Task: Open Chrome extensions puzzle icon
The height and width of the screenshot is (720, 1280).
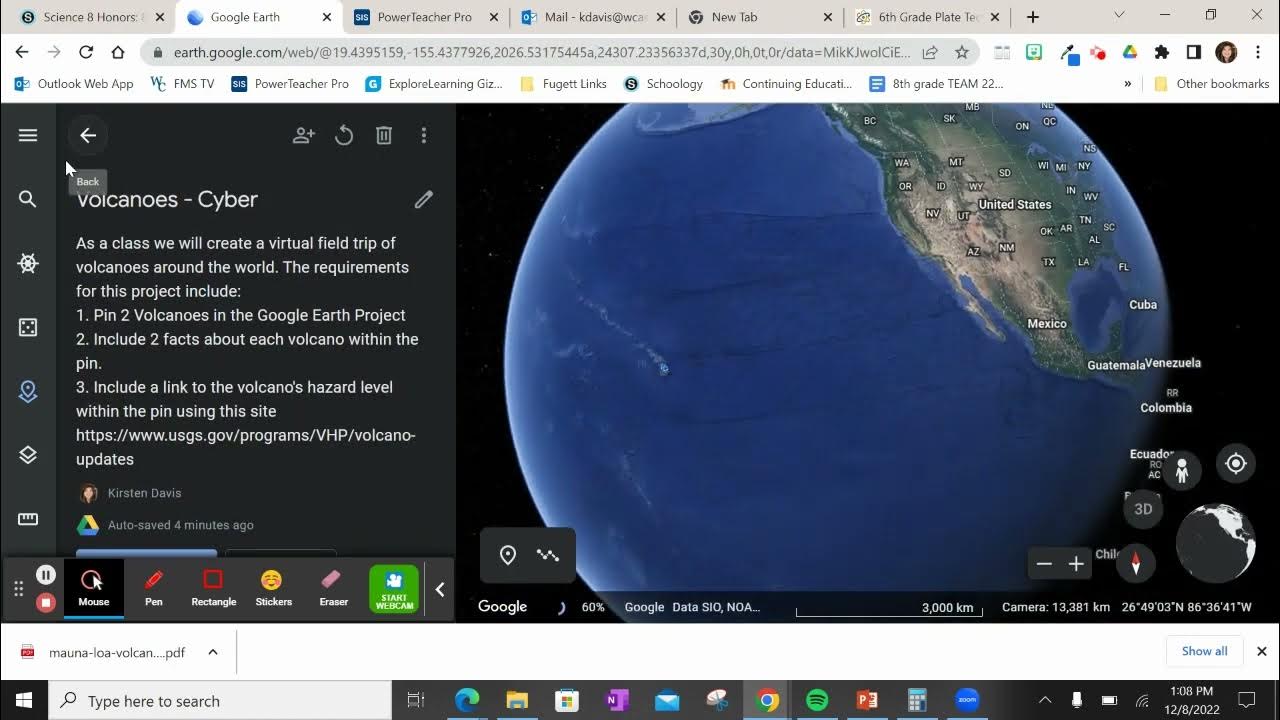Action: coord(1161,52)
